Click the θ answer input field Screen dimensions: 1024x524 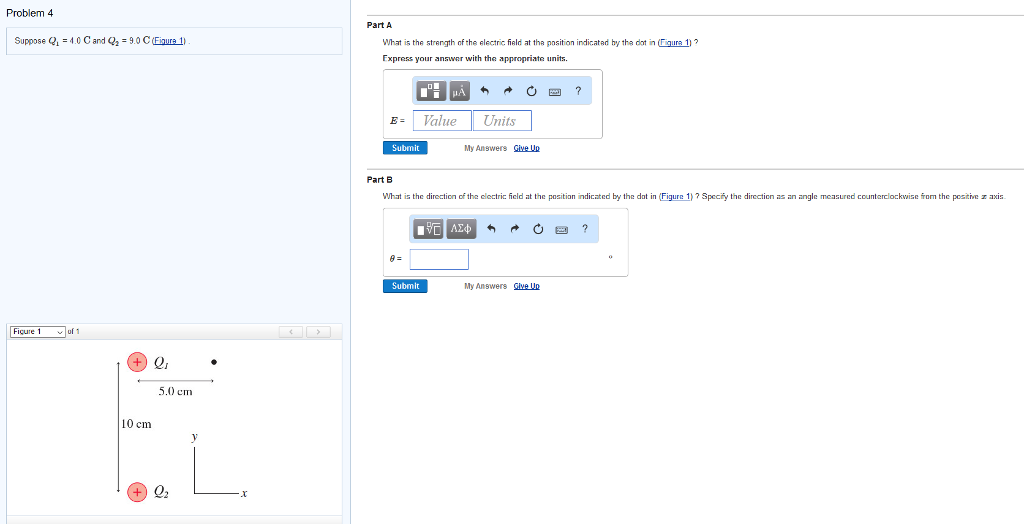click(x=439, y=259)
